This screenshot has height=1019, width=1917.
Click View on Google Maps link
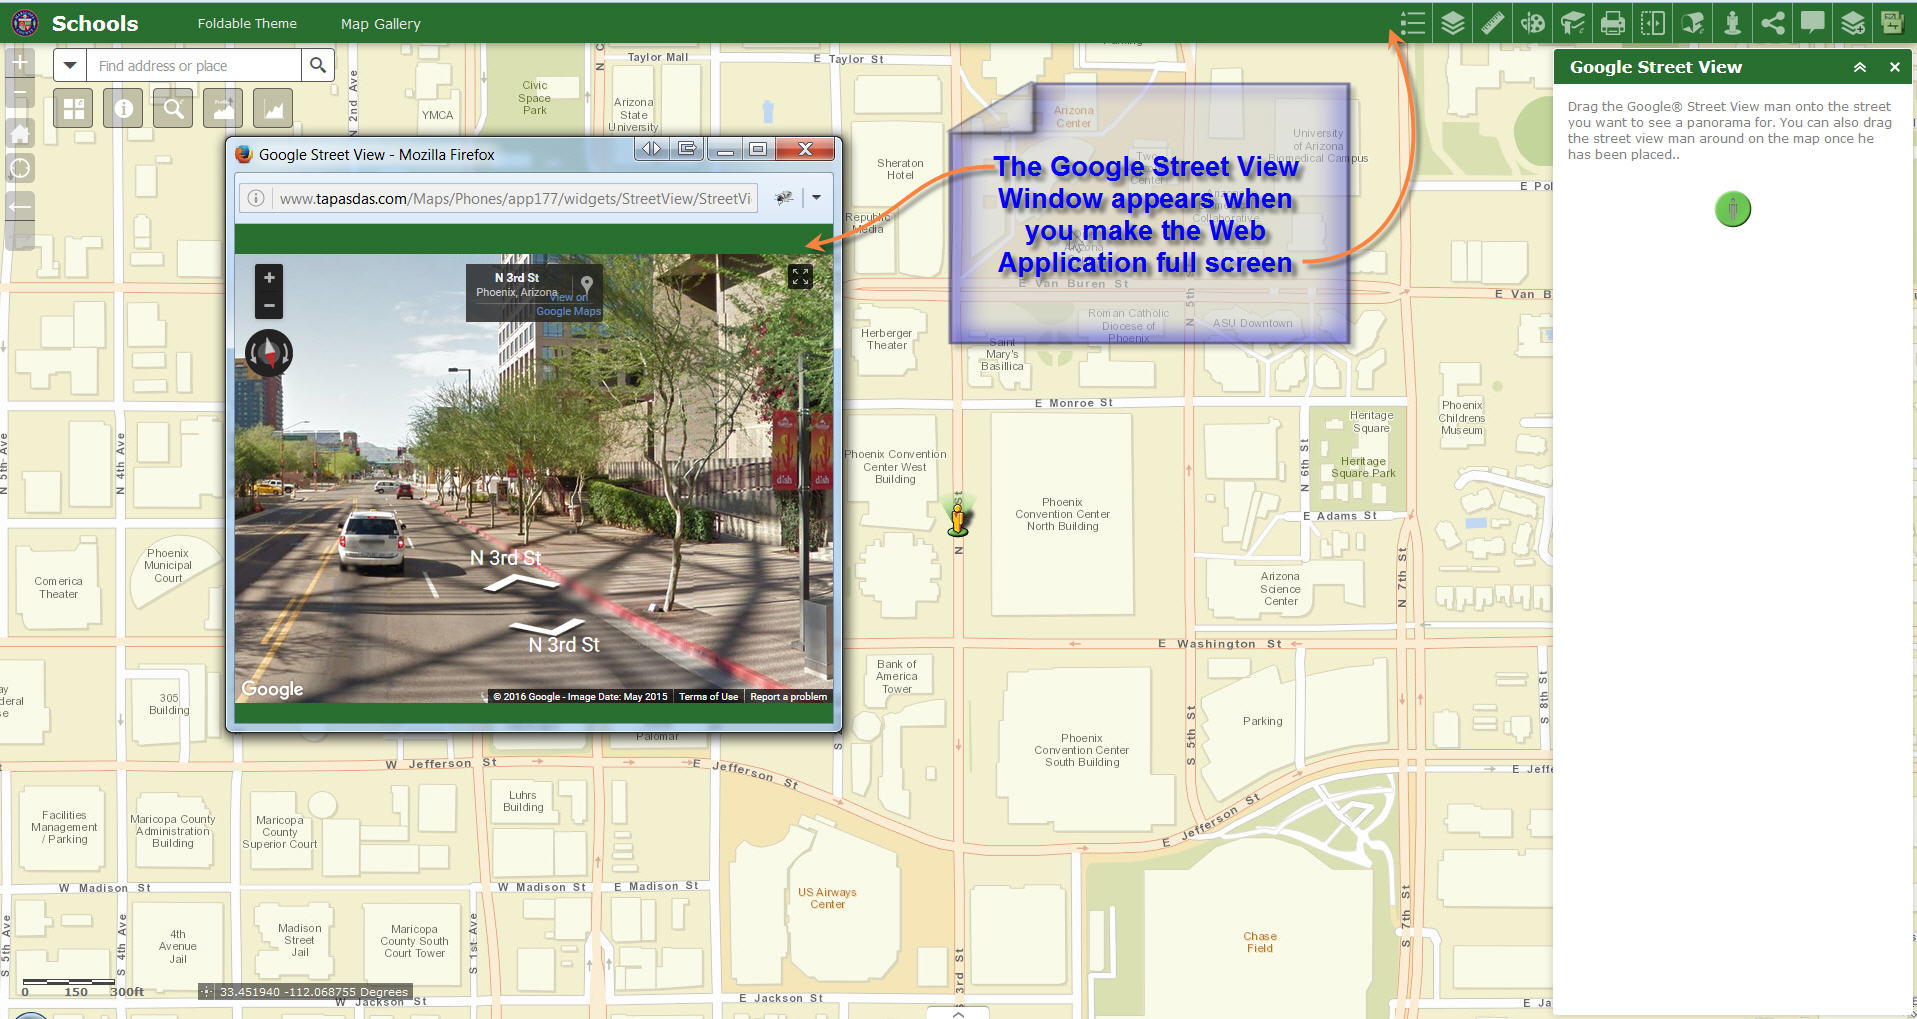point(569,305)
